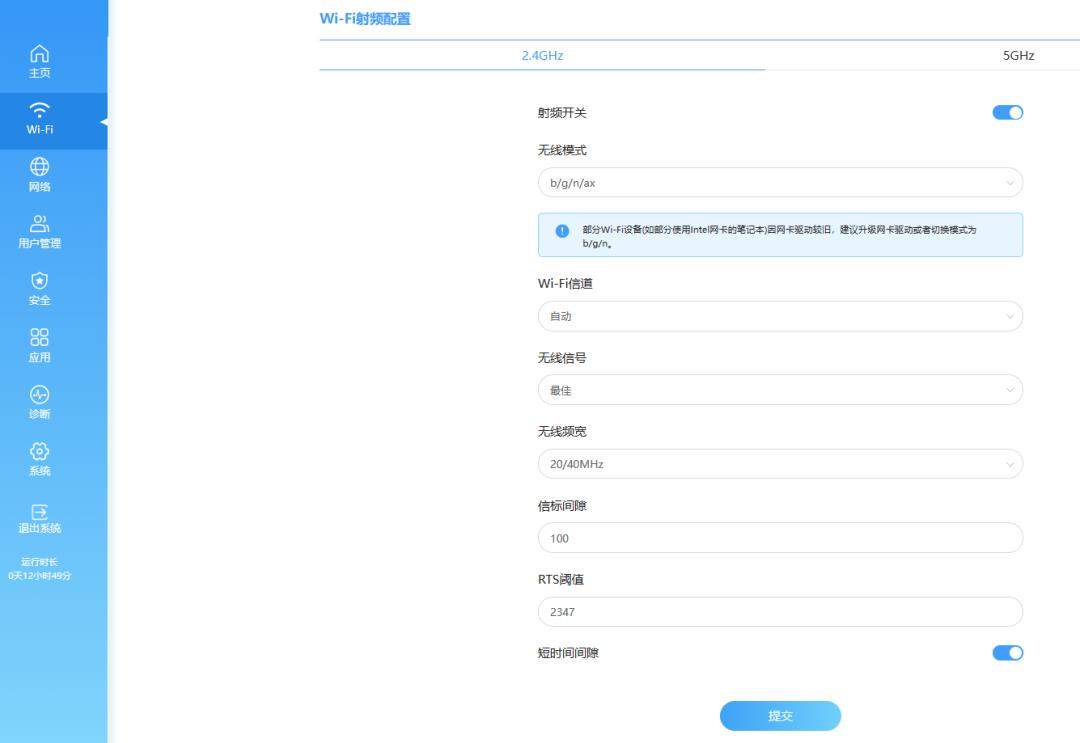Disable the 射频开关 RF switch toggle
Viewport: 1080px width, 743px height.
point(1007,112)
